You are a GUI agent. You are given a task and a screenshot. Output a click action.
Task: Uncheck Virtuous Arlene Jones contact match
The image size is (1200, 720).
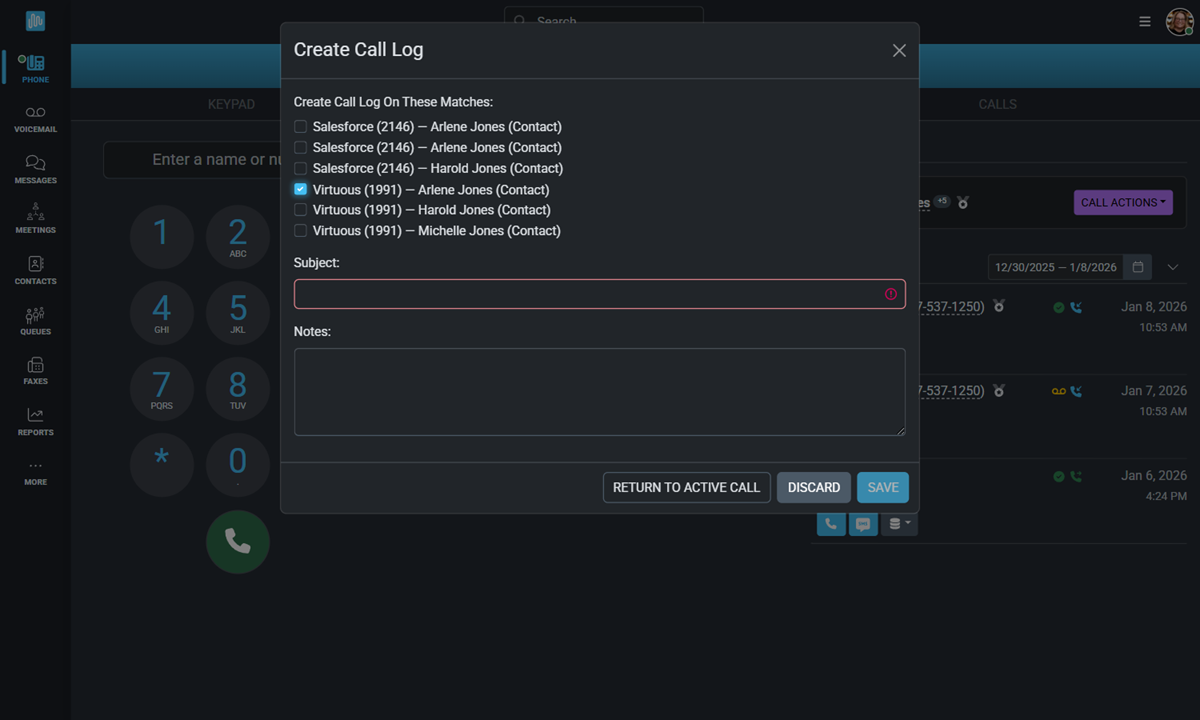[300, 189]
